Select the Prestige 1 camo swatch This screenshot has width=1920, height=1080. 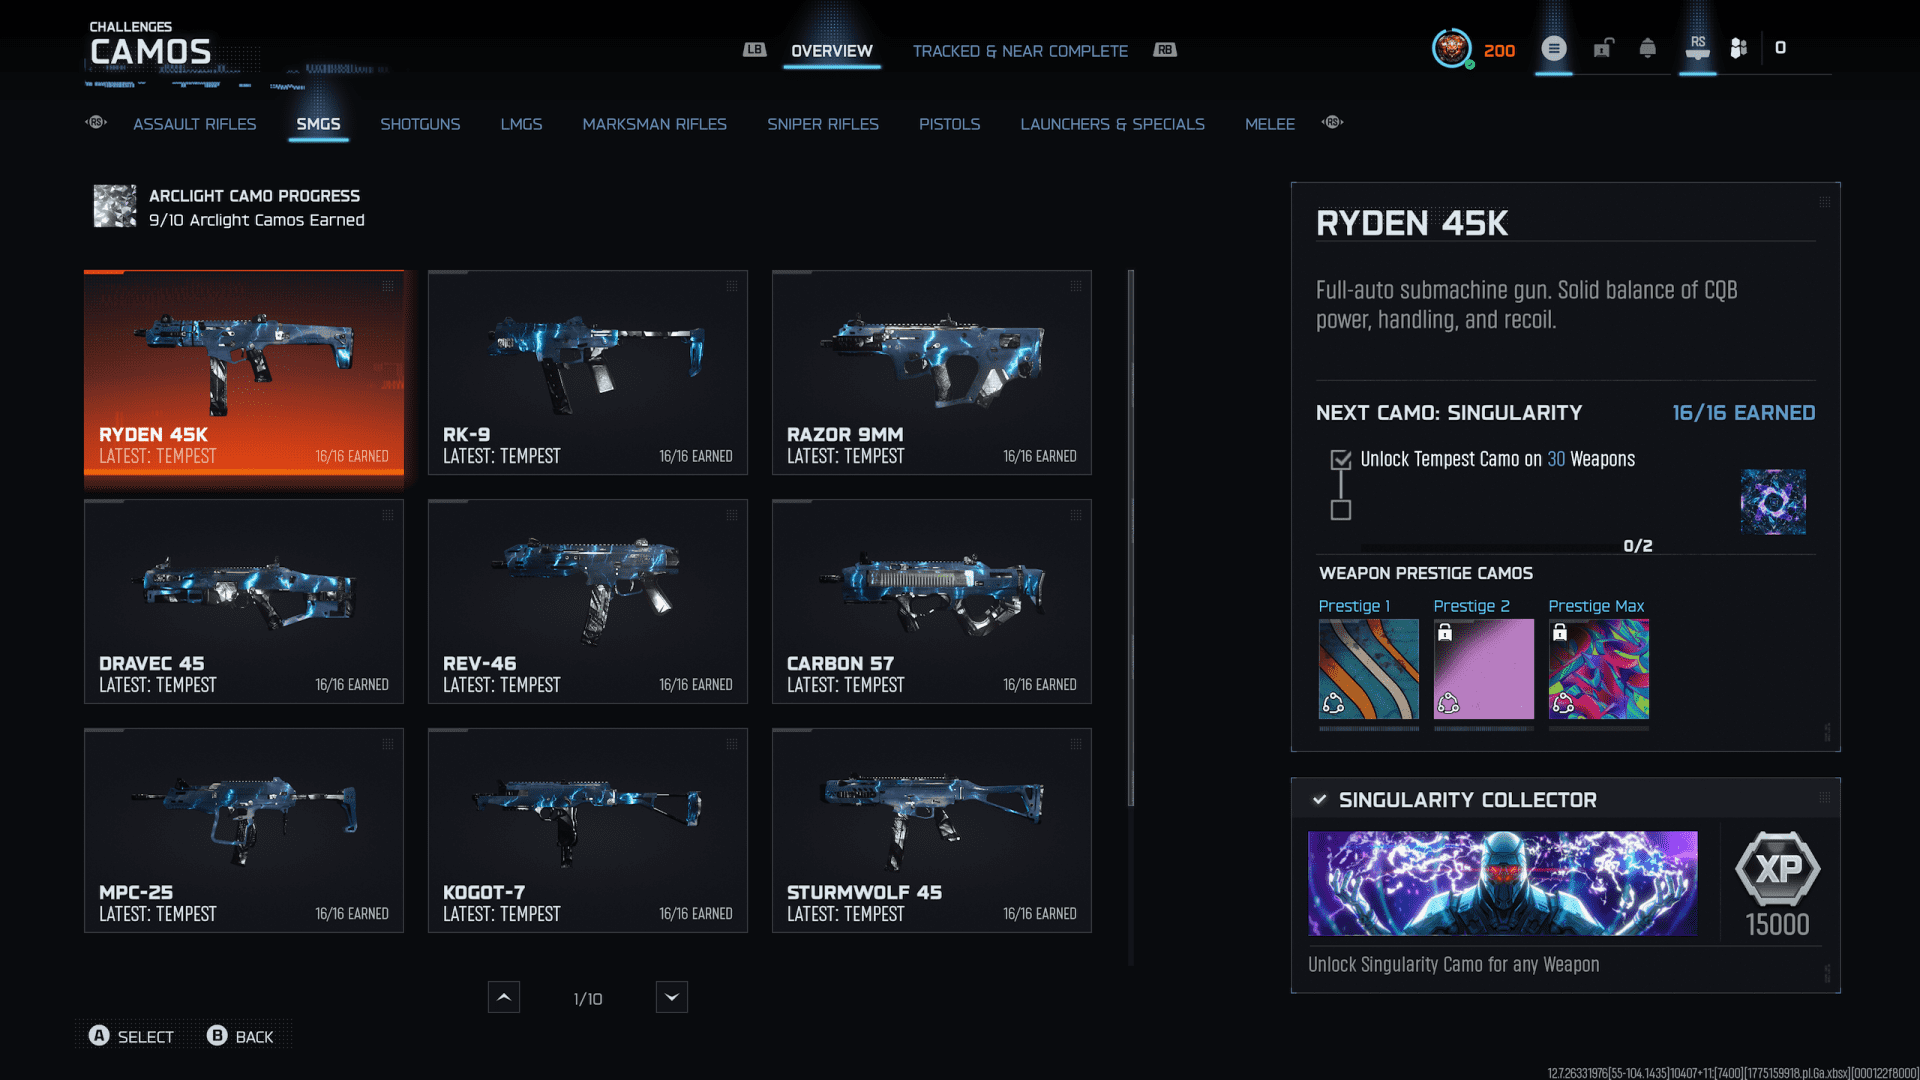[1368, 669]
